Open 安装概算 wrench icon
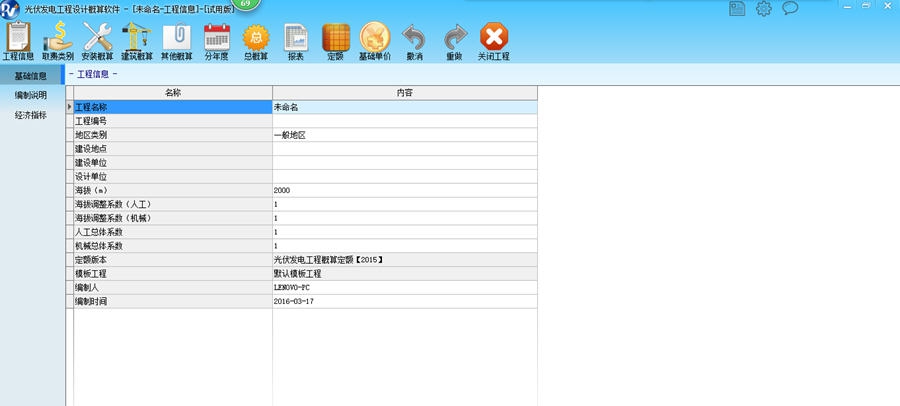Screen dimensions: 900x406 click(97, 41)
